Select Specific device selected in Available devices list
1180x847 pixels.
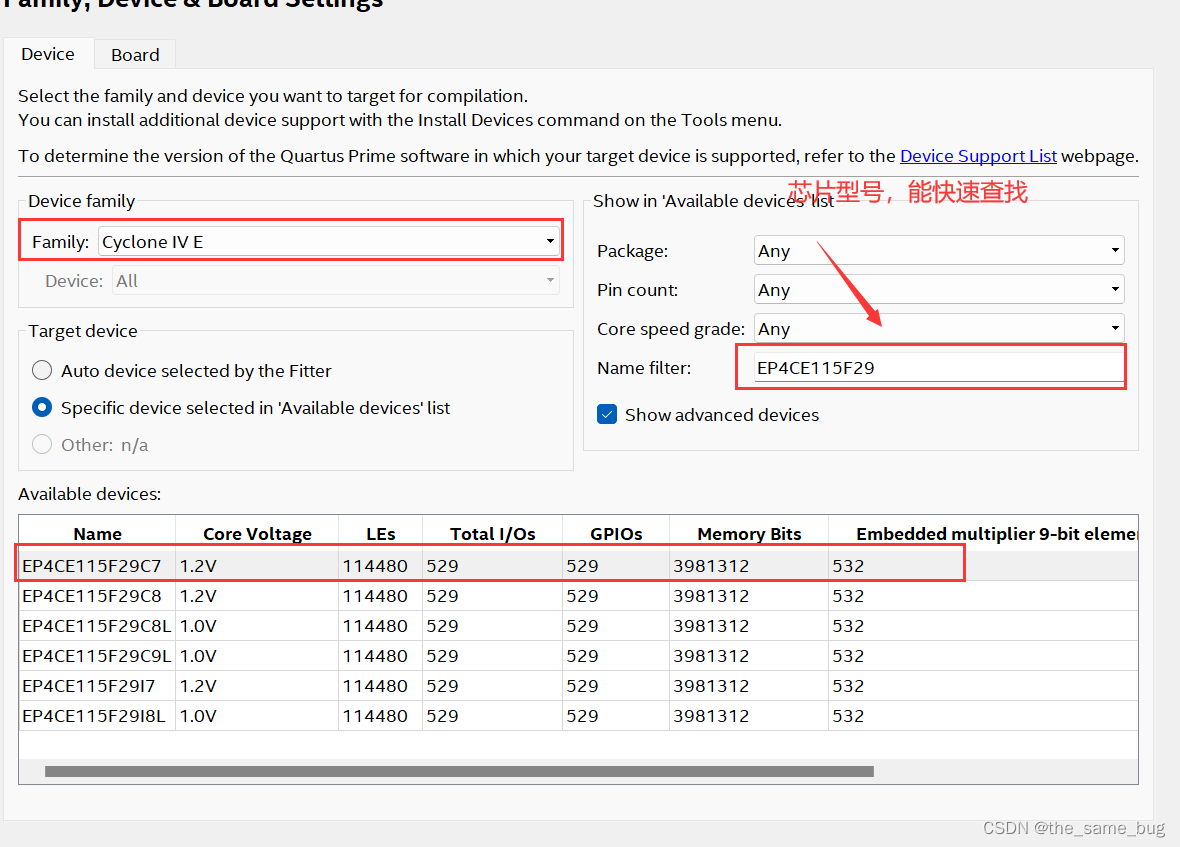click(42, 407)
